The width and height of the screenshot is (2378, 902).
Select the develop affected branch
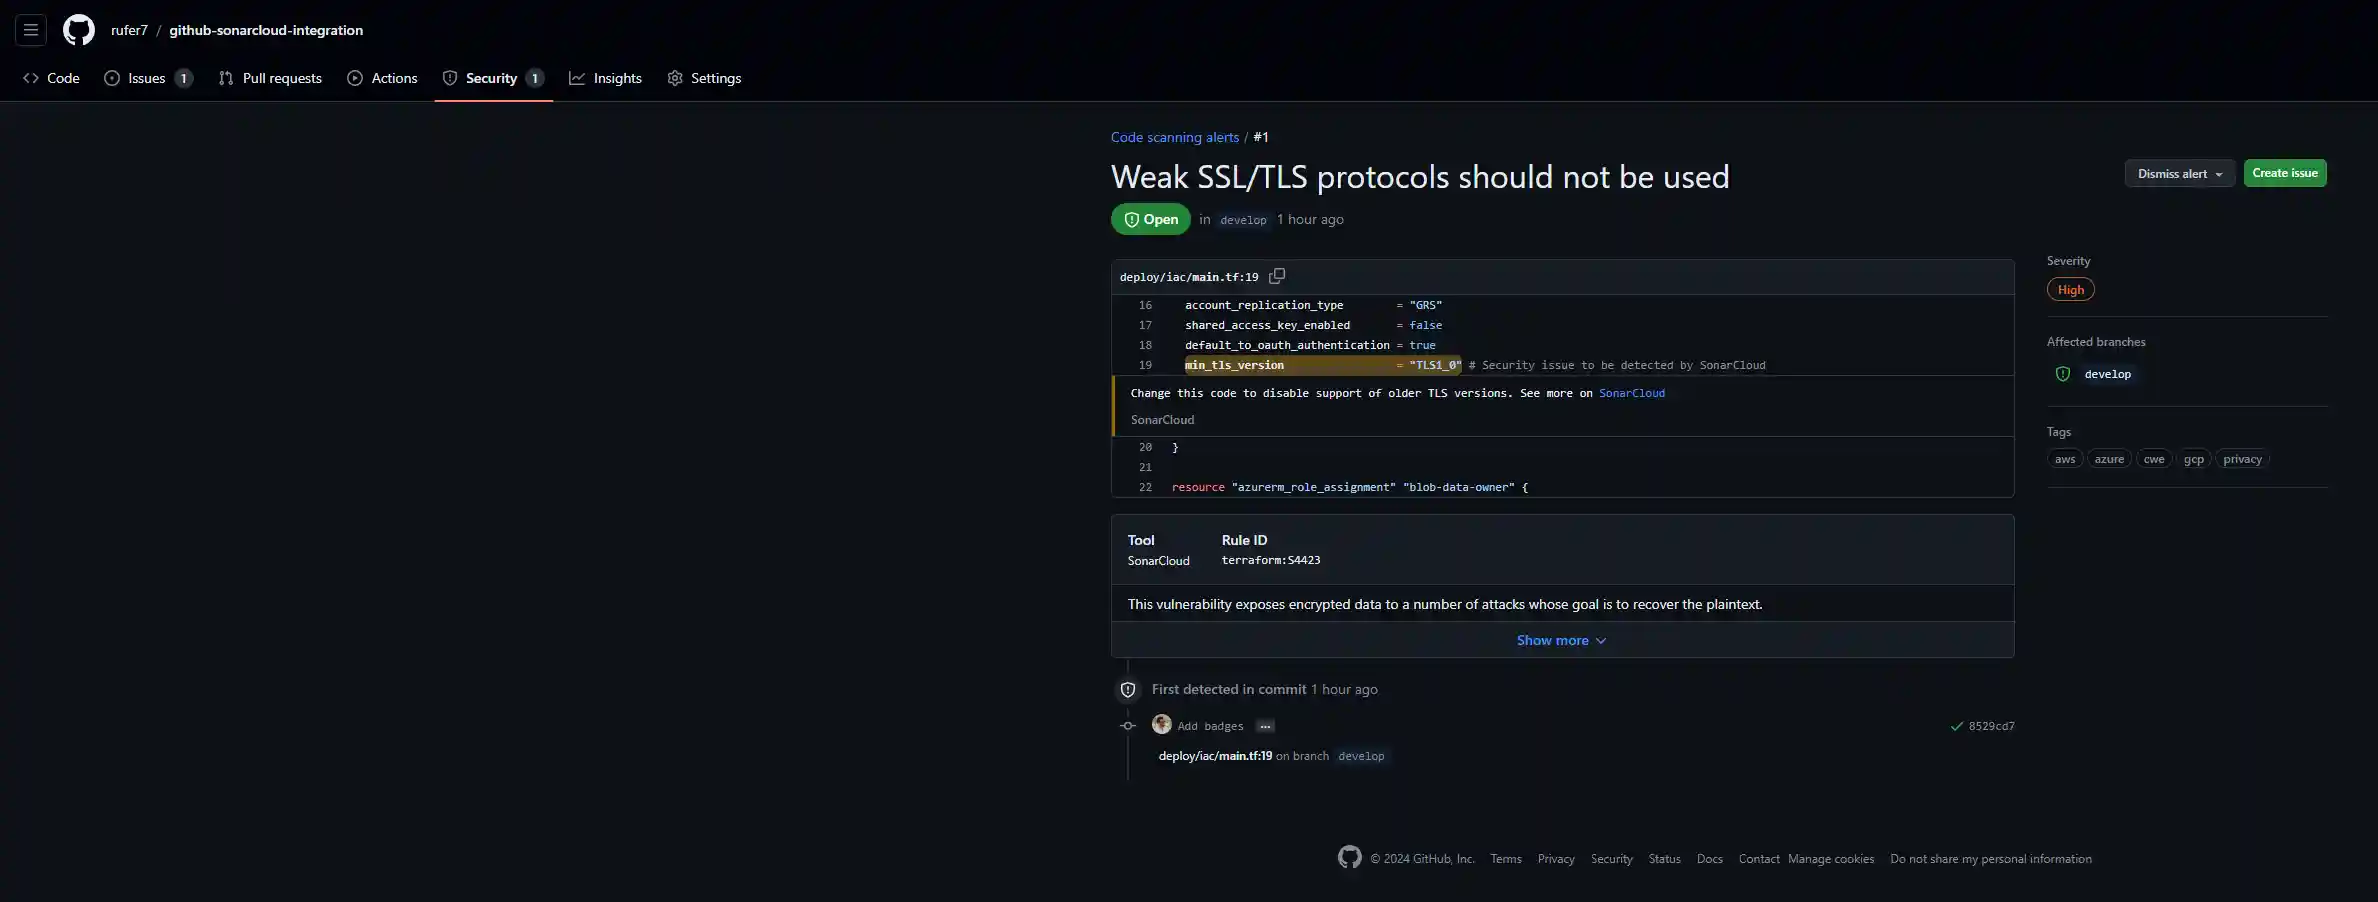click(2107, 374)
